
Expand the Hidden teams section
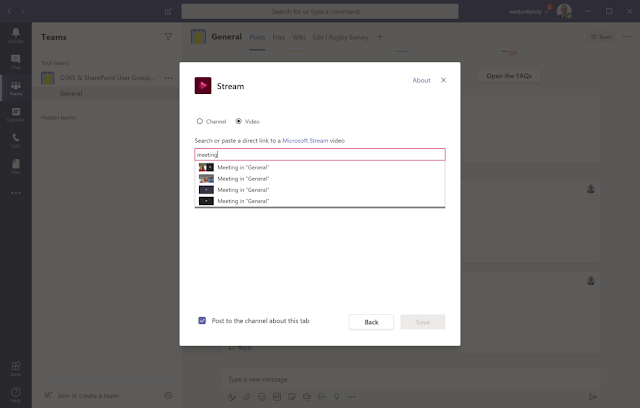pyautogui.click(x=58, y=118)
